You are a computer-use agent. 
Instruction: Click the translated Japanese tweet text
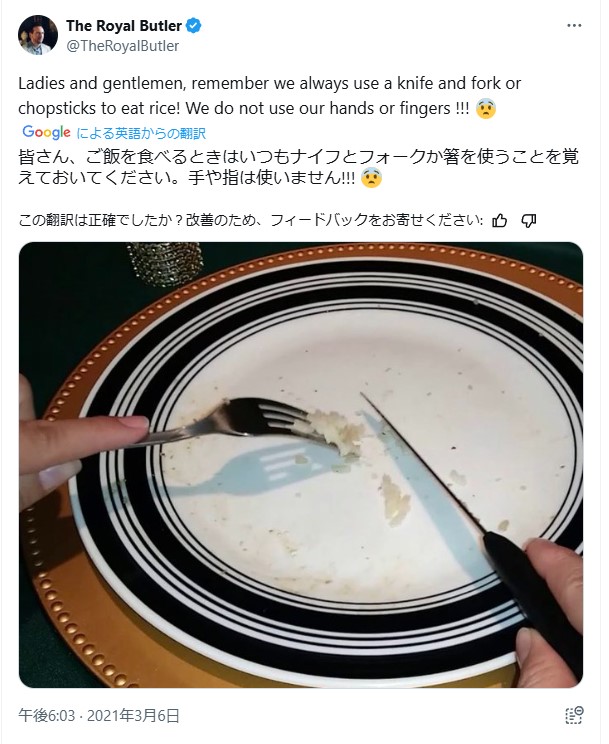(298, 167)
